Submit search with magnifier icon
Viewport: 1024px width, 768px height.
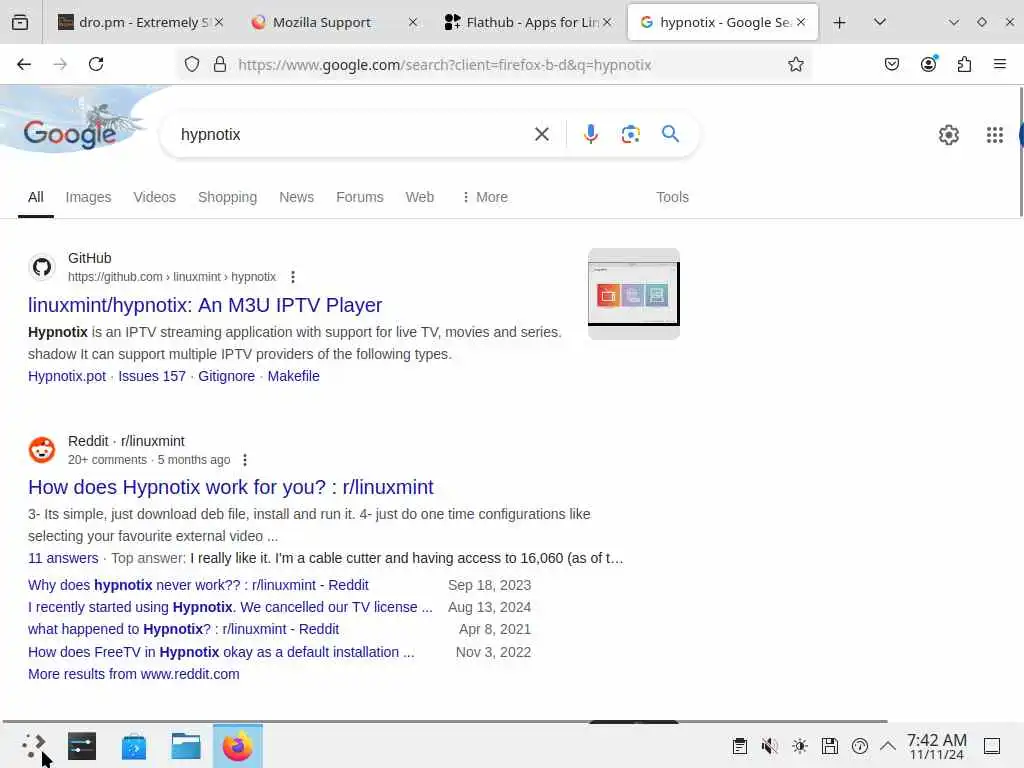click(670, 134)
